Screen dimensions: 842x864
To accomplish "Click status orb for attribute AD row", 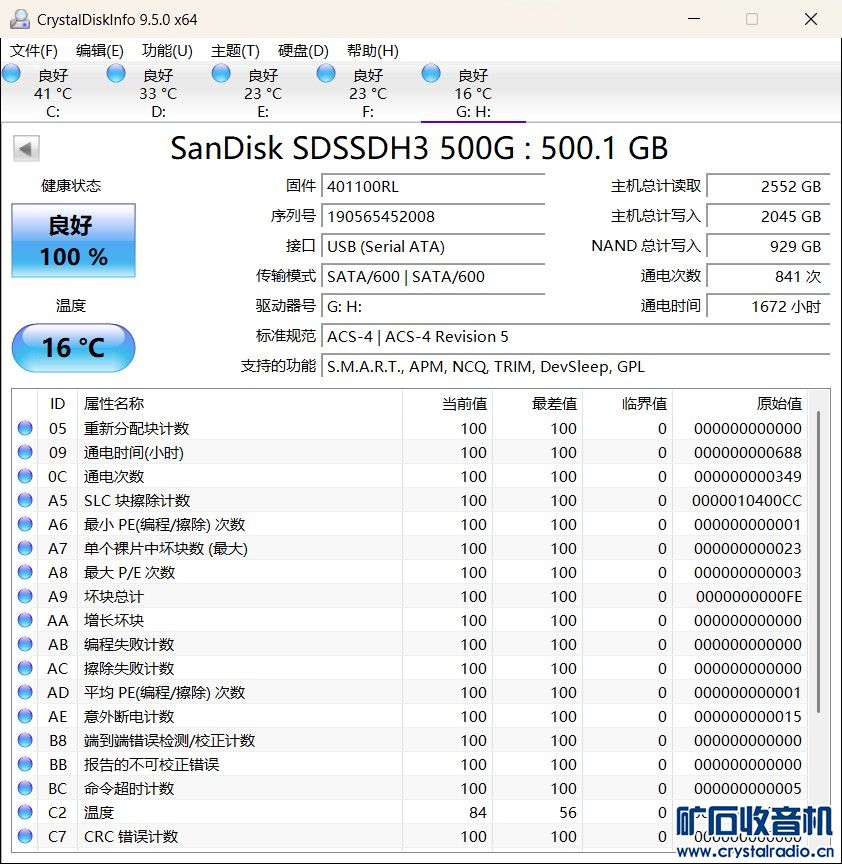I will (x=25, y=692).
